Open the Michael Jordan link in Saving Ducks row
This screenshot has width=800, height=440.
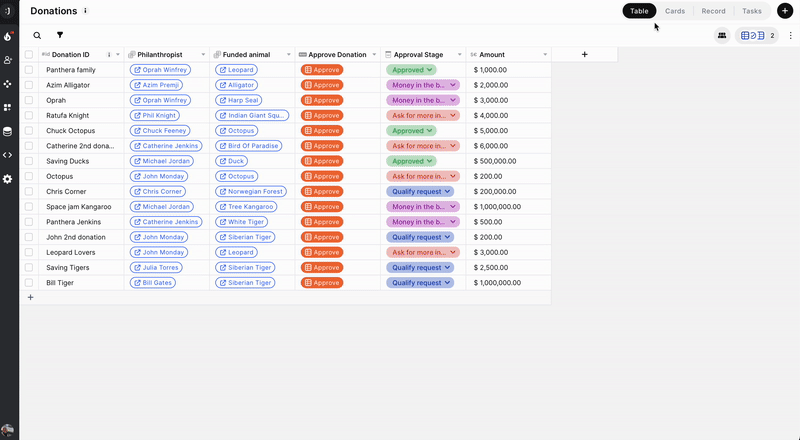coord(161,161)
